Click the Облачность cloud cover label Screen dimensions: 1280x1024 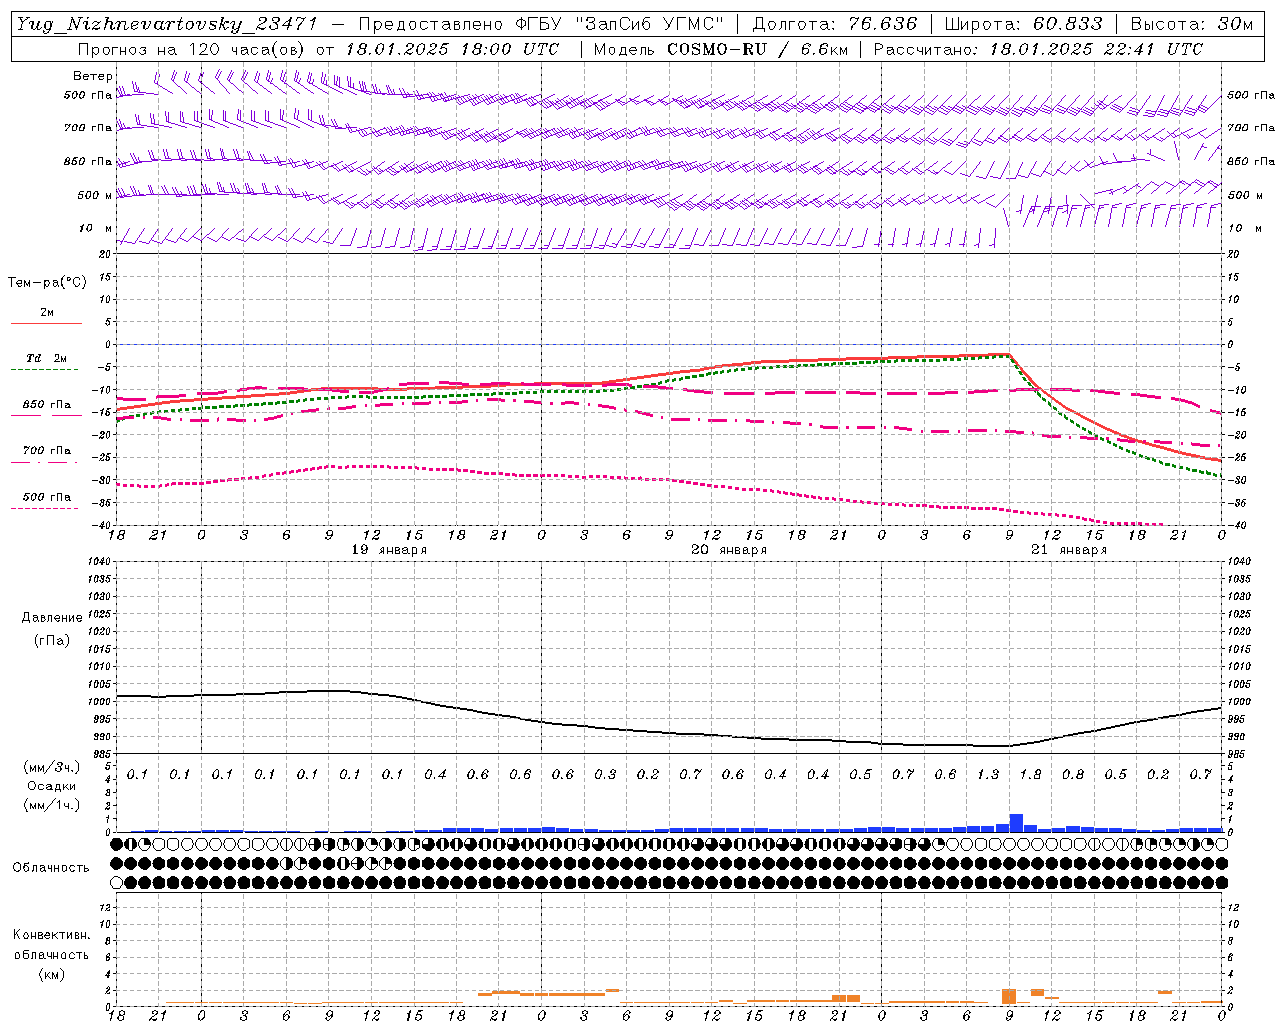[51, 867]
